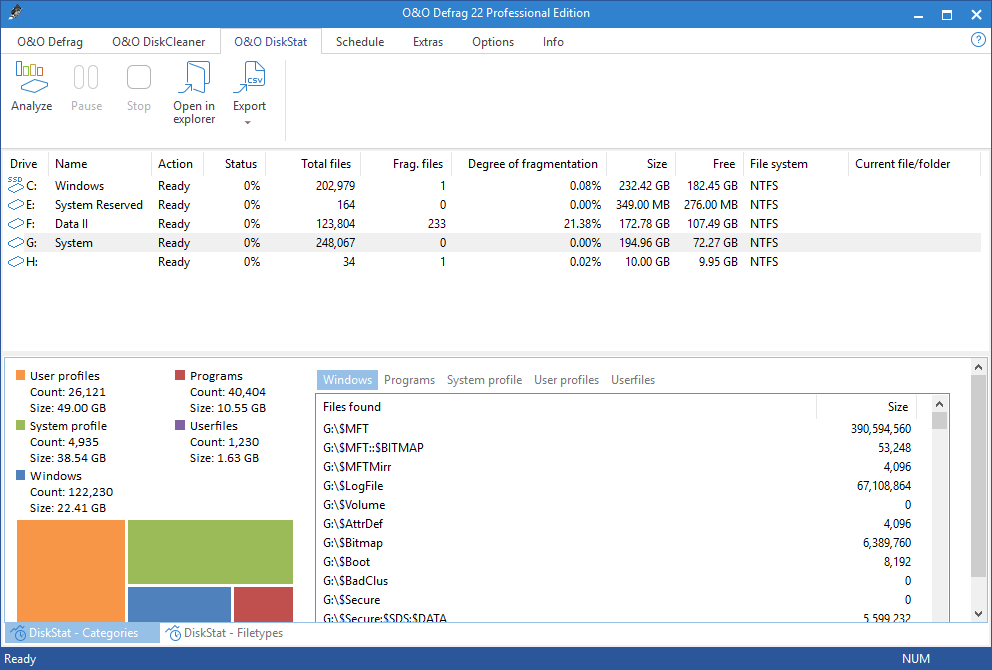Click the purple Userfiles legend swatch

pos(180,425)
